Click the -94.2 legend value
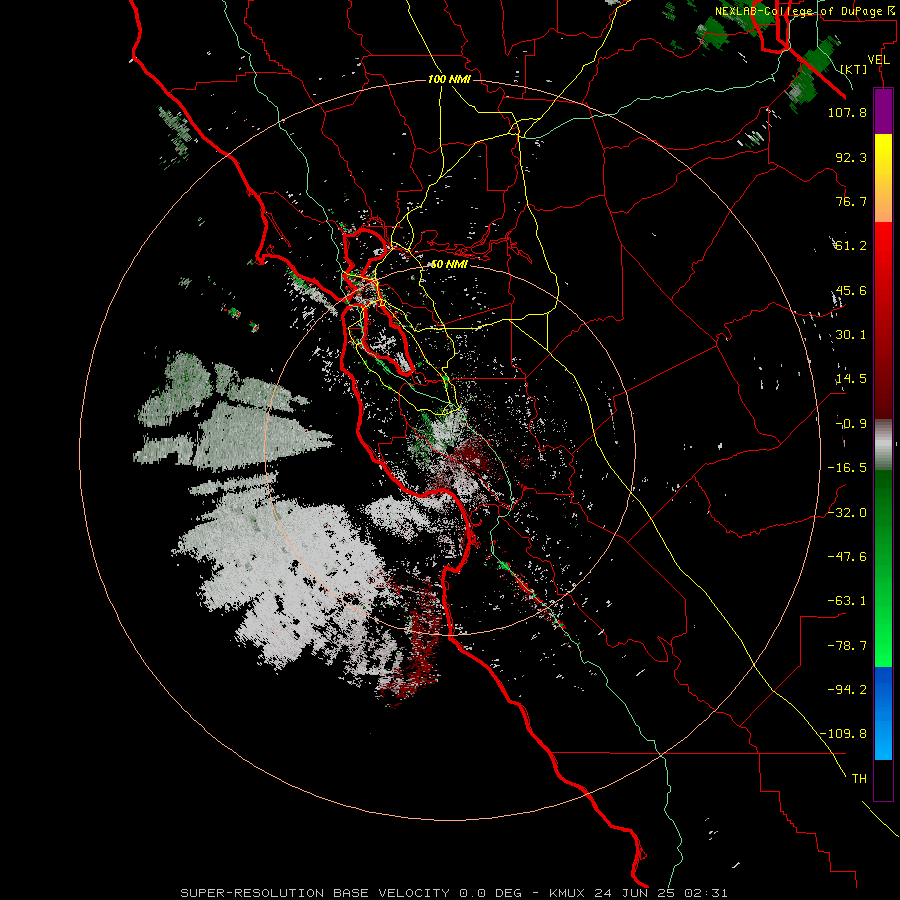900x900 pixels. click(847, 690)
